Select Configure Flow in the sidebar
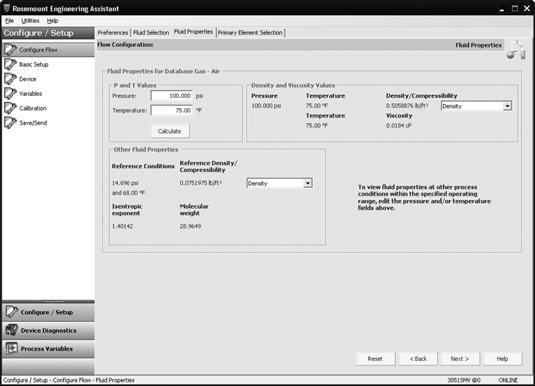Image resolution: width=535 pixels, height=386 pixels. click(x=48, y=50)
